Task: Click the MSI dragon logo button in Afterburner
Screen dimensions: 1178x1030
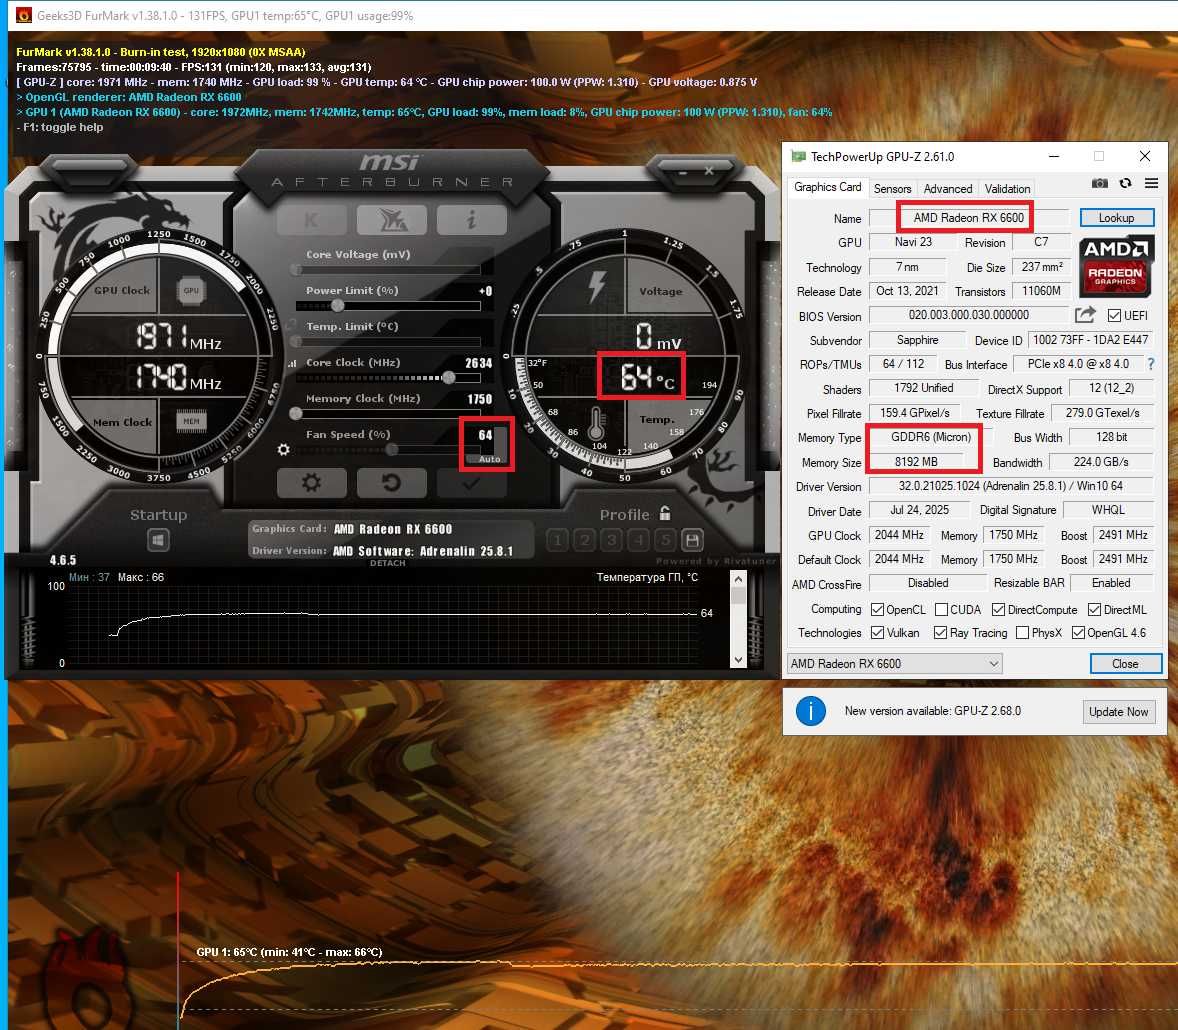Action: pyautogui.click(x=392, y=220)
